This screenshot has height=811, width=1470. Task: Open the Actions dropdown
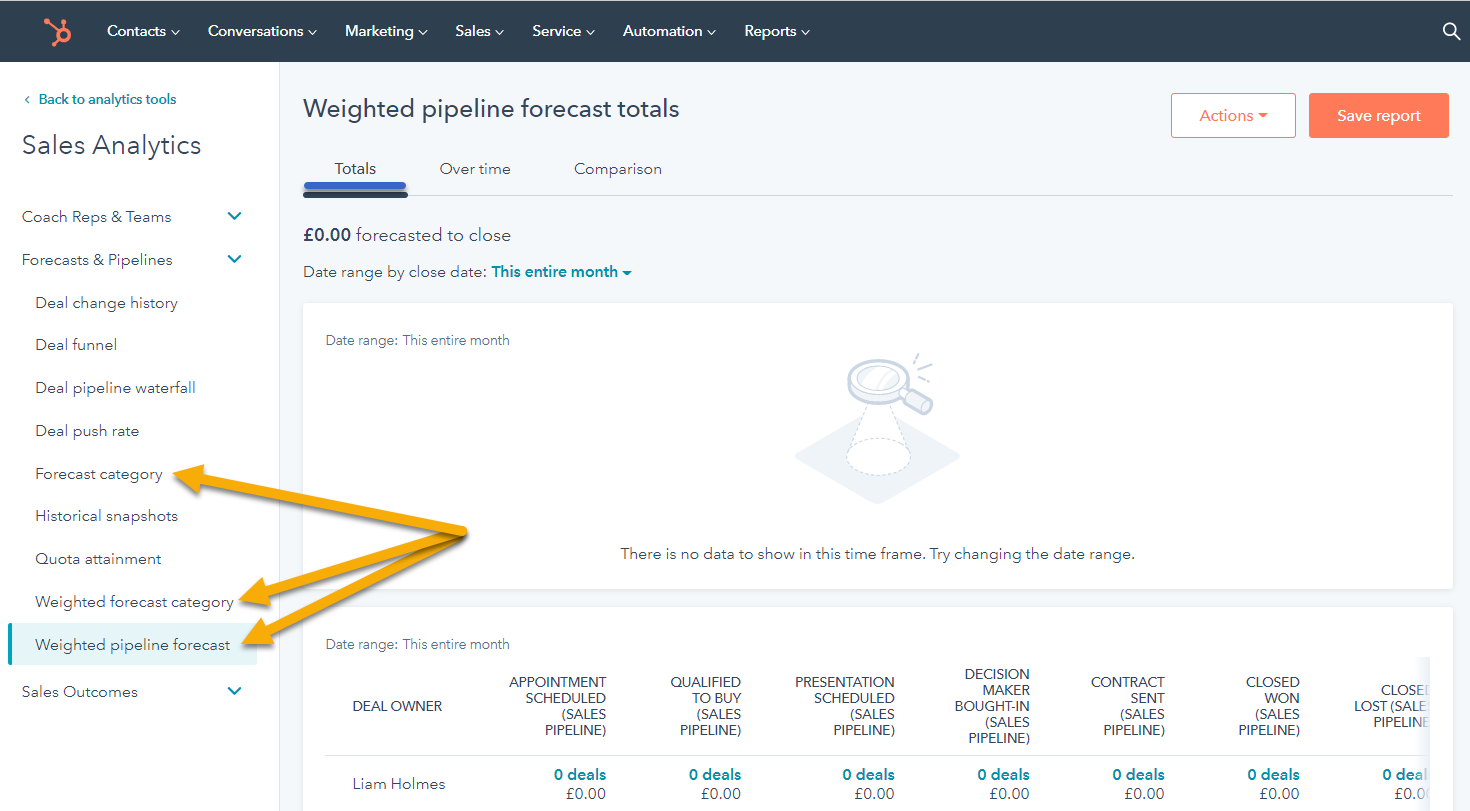tap(1233, 115)
